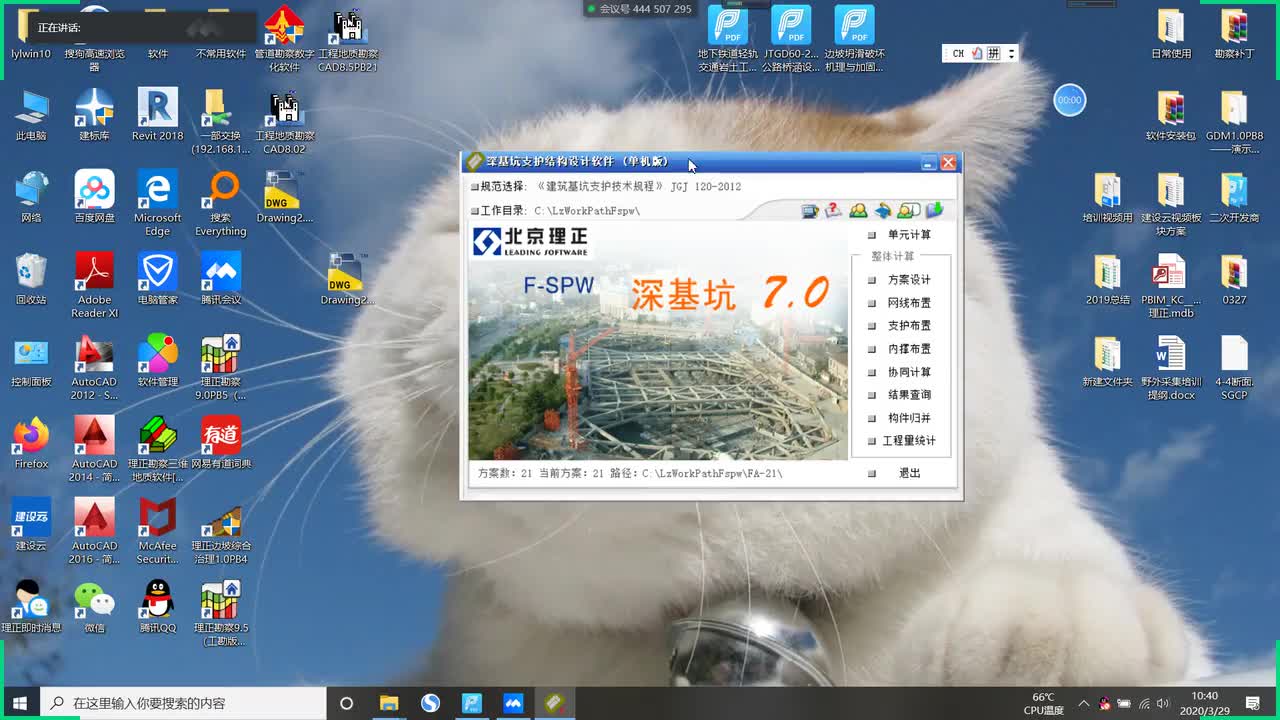Click the CH language indicator on the IME bar
1280x720 pixels.
point(958,54)
